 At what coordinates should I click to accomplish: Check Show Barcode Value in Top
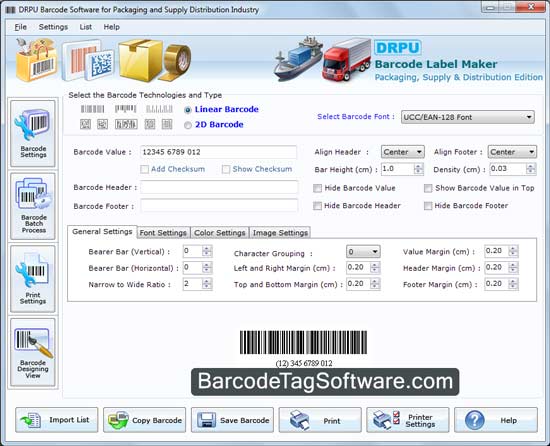[x=428, y=188]
